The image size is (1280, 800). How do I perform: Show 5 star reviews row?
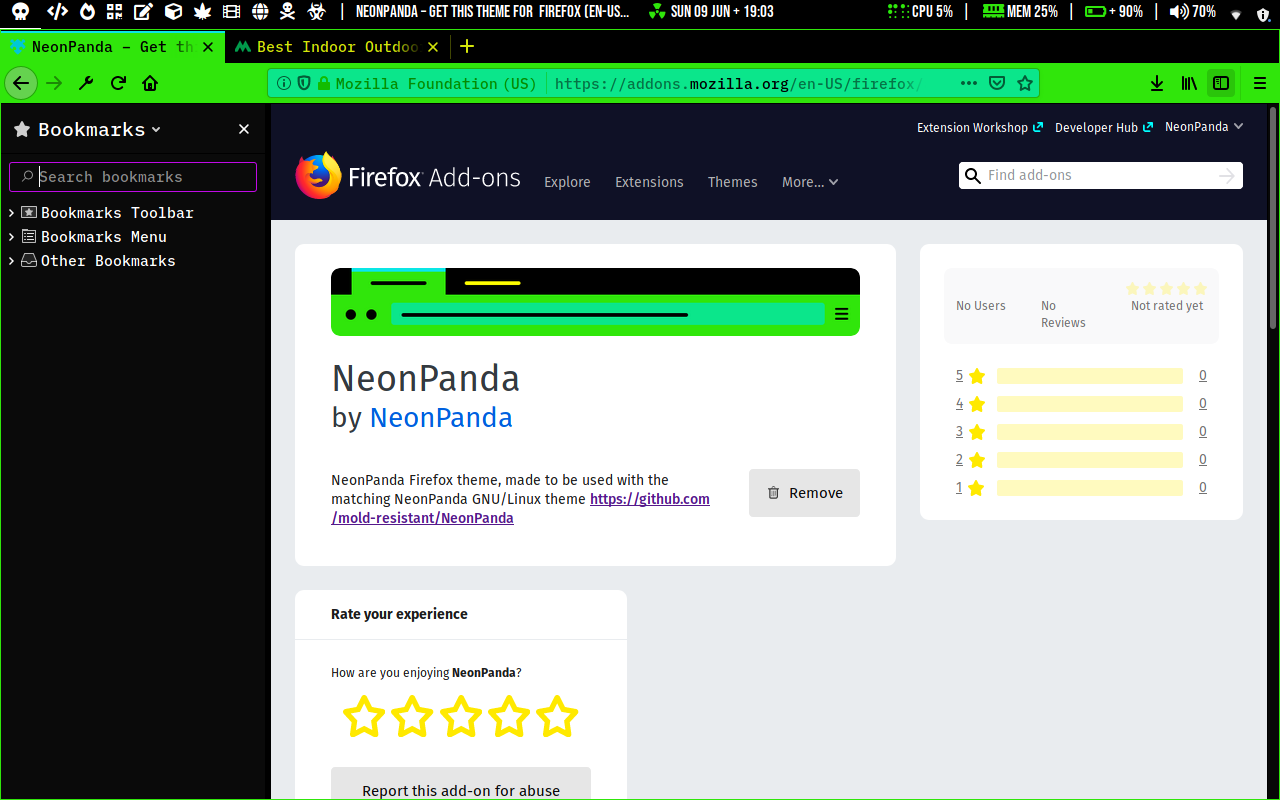[x=1081, y=376]
